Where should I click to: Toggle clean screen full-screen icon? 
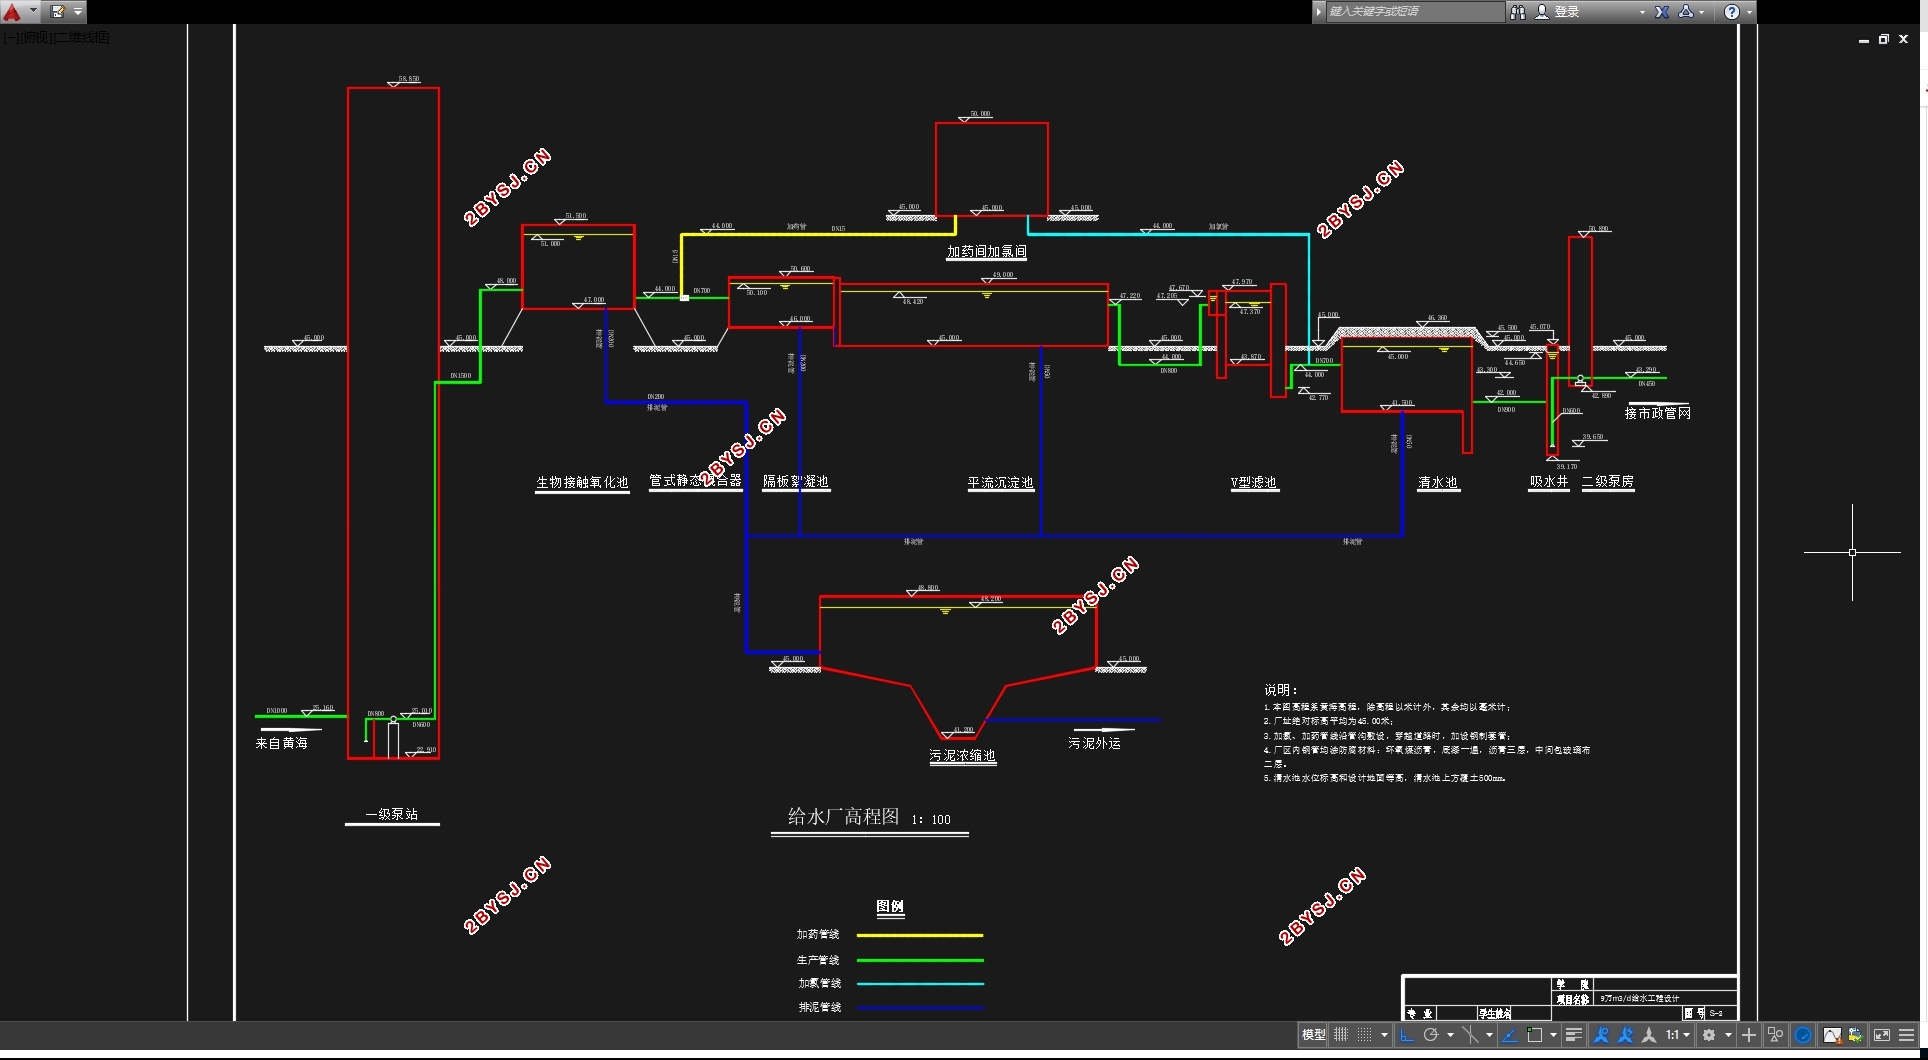pyautogui.click(x=1882, y=1035)
